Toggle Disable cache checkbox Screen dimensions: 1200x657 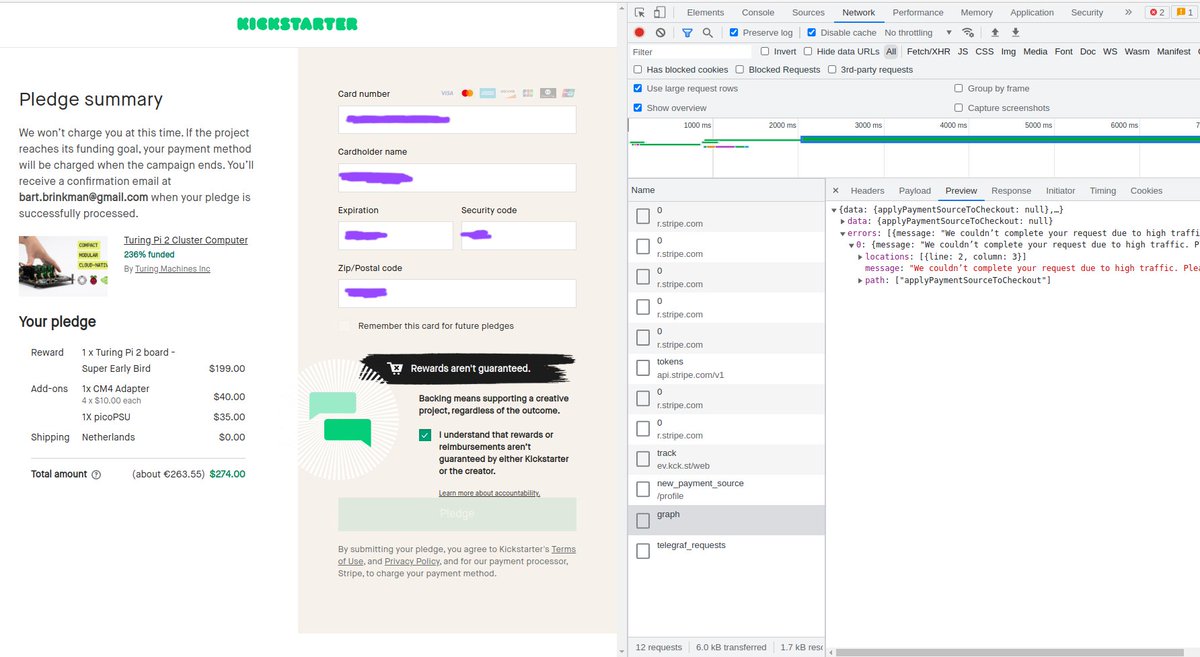pyautogui.click(x=812, y=33)
